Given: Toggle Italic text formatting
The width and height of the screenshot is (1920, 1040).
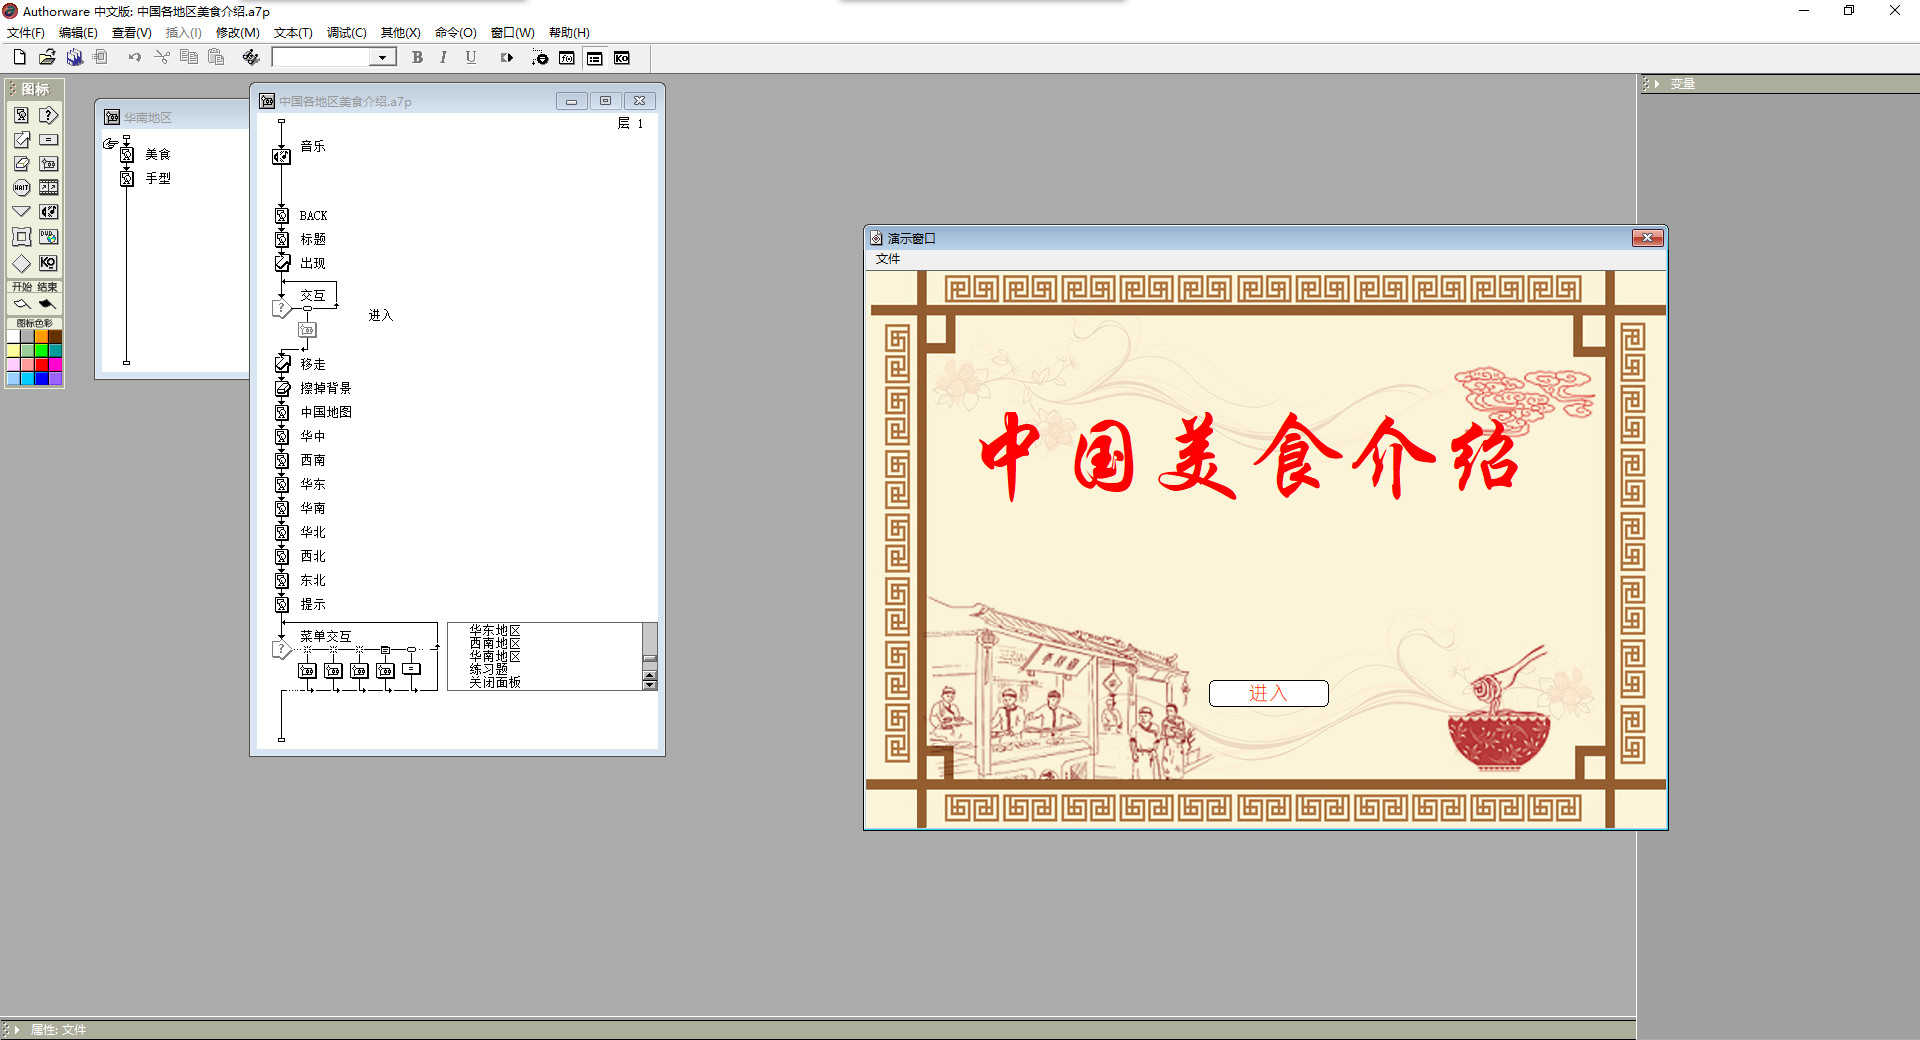Looking at the screenshot, I should pyautogui.click(x=443, y=58).
